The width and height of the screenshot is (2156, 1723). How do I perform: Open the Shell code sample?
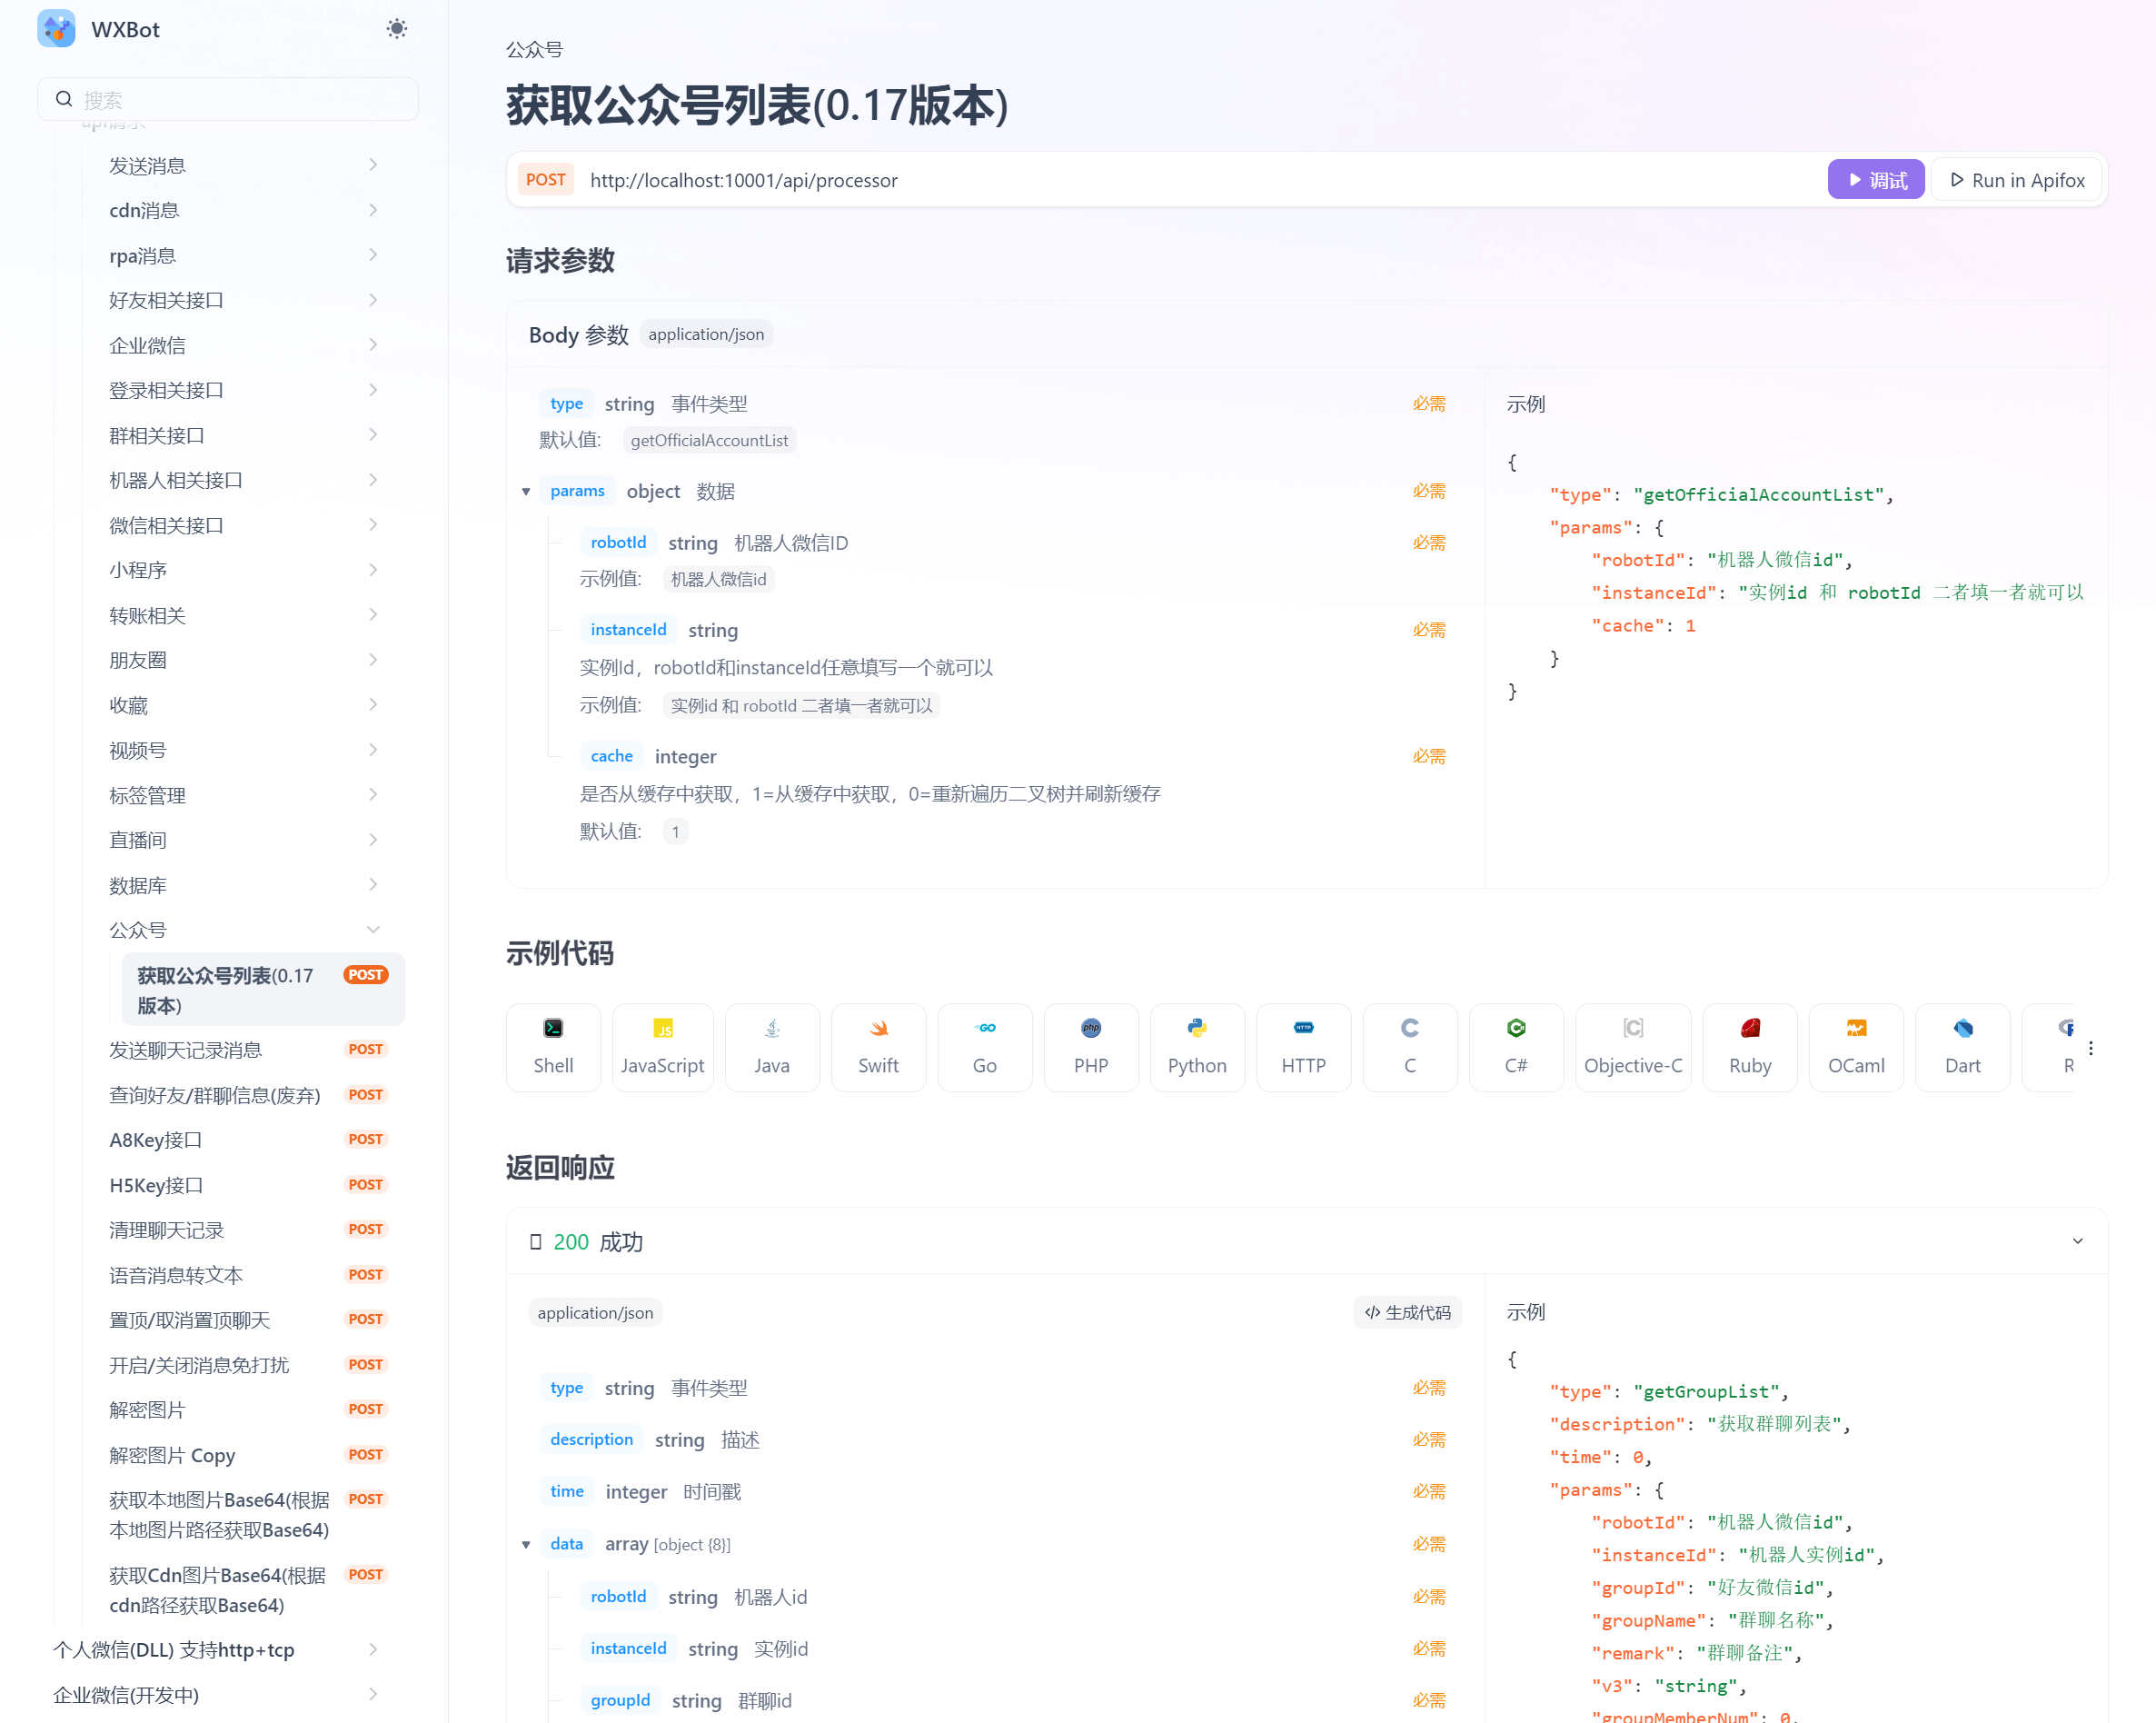pos(553,1046)
